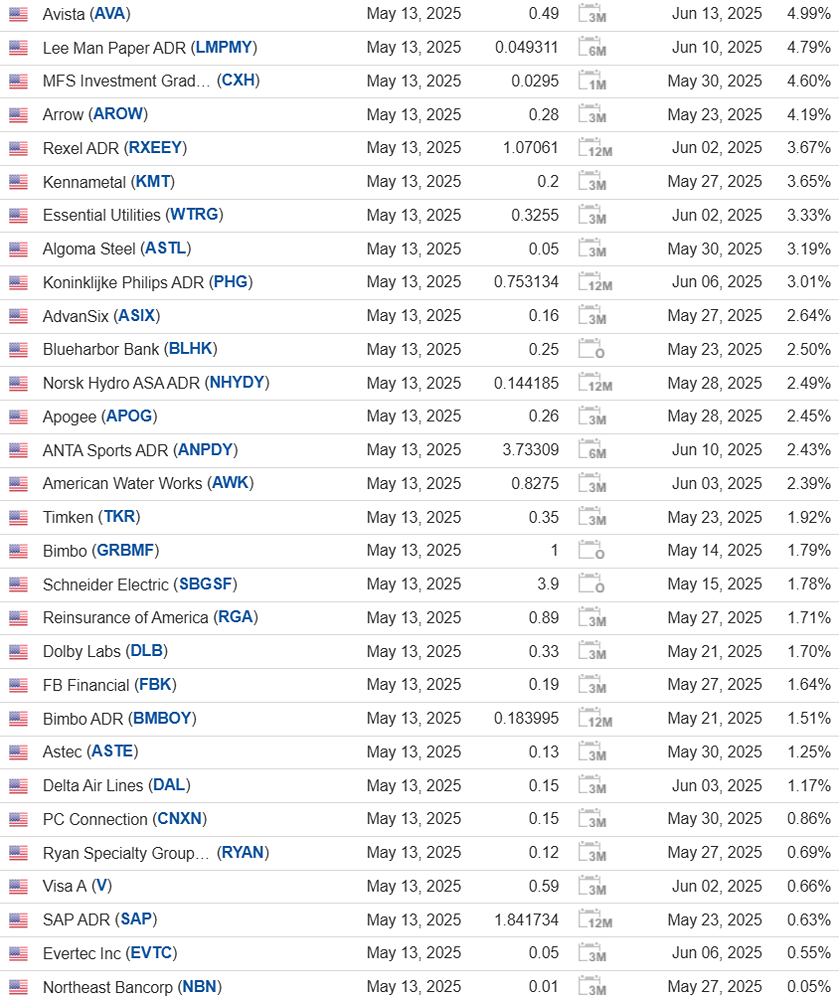The height and width of the screenshot is (1000, 839).
Task: Open the American Water Works AWK link
Action: tap(230, 483)
